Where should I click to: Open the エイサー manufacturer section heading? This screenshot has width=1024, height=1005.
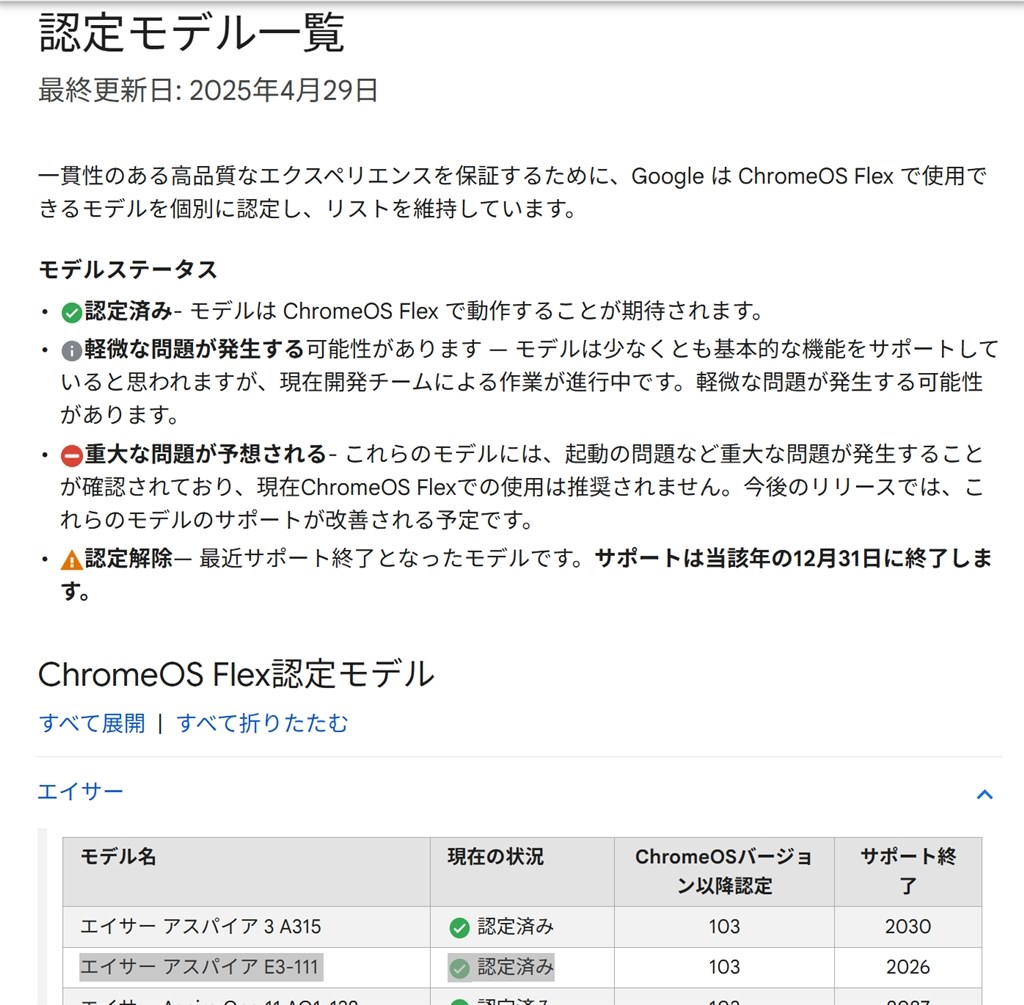pyautogui.click(x=81, y=791)
